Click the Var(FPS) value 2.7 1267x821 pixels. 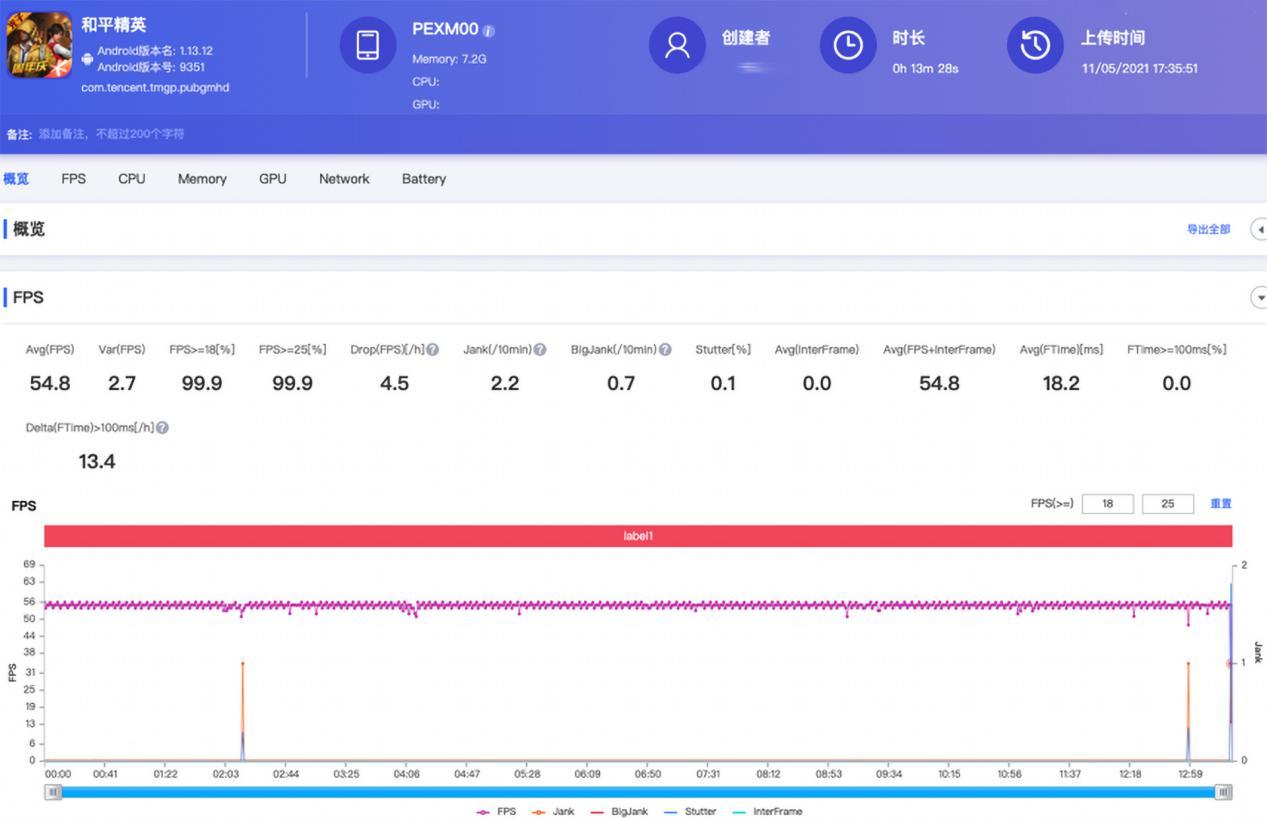(122, 383)
